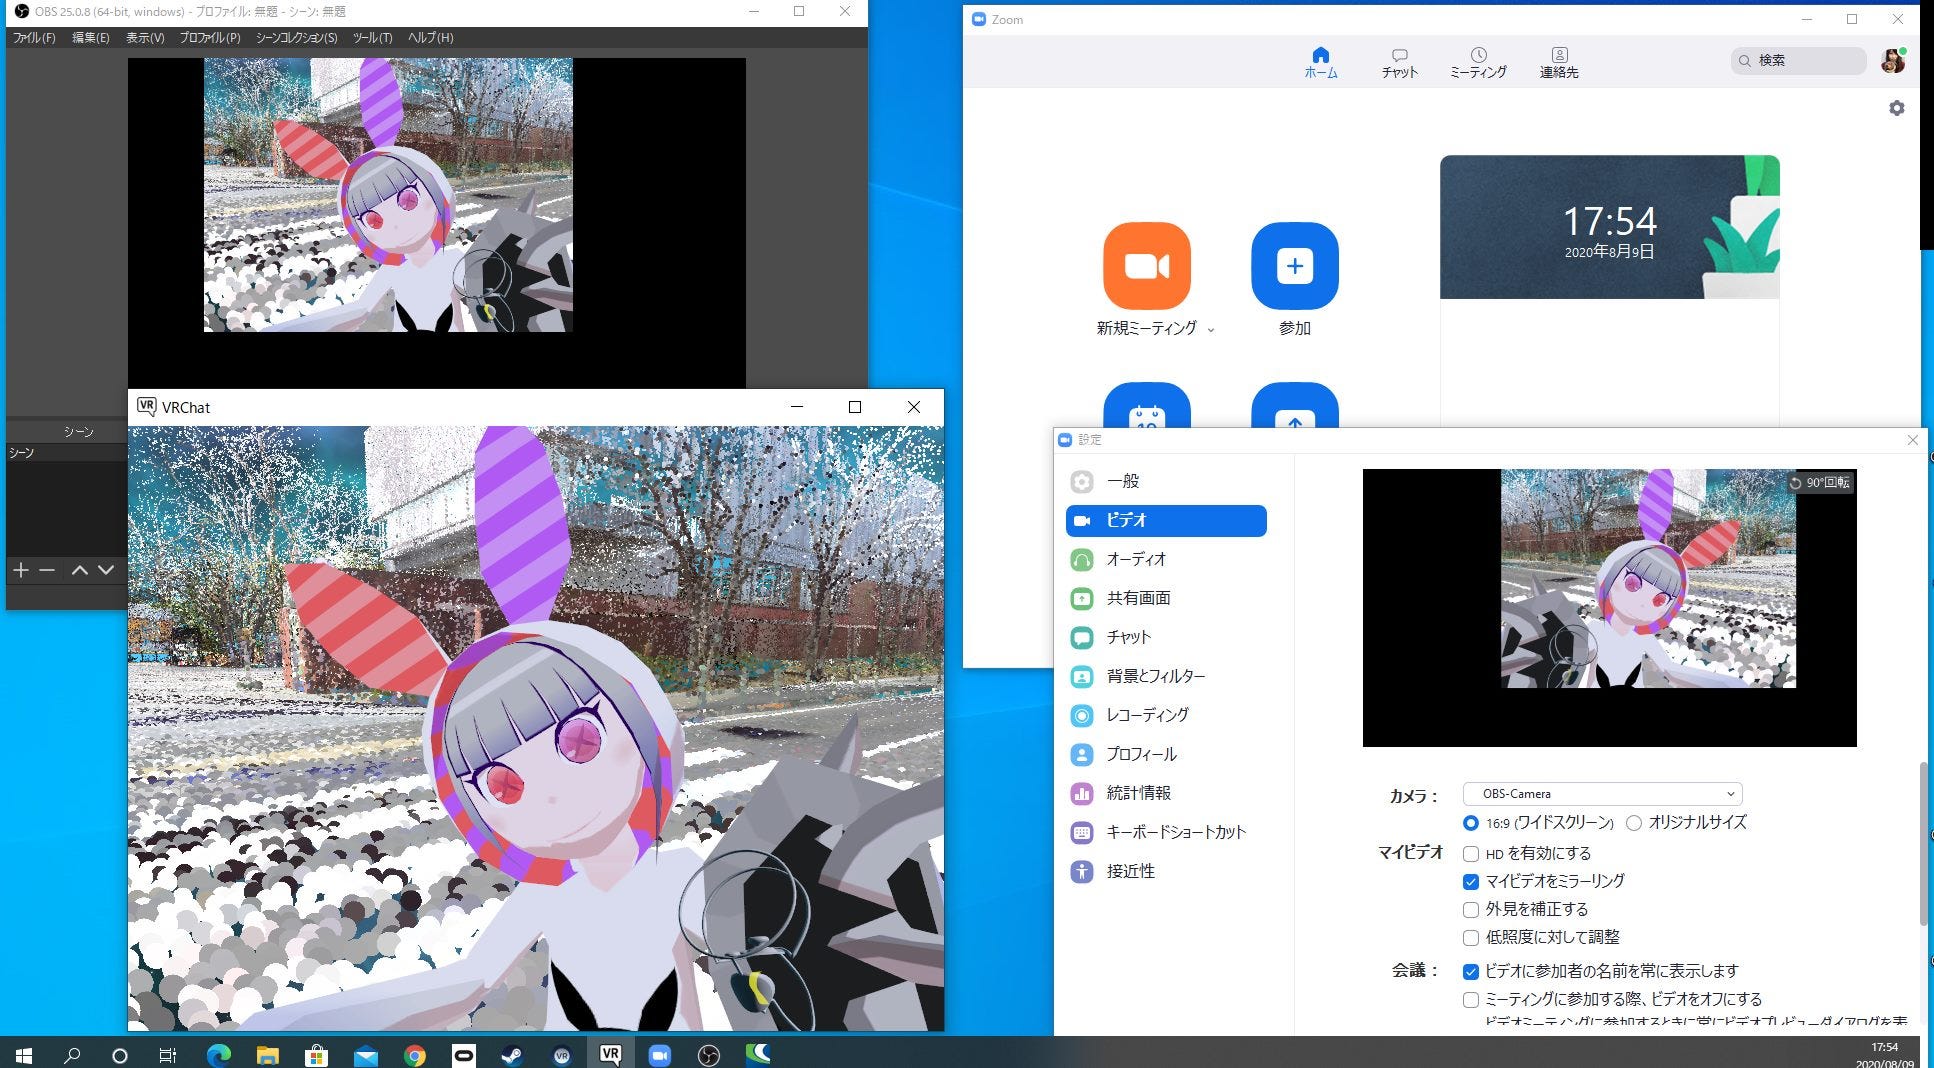The width and height of the screenshot is (1934, 1068).
Task: Select Chat in Zoom settings sidebar
Action: coord(1166,637)
